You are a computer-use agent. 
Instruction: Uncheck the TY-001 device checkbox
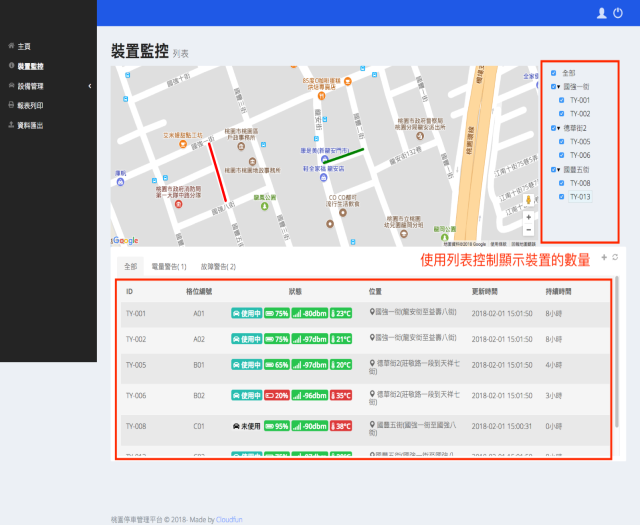[561, 101]
